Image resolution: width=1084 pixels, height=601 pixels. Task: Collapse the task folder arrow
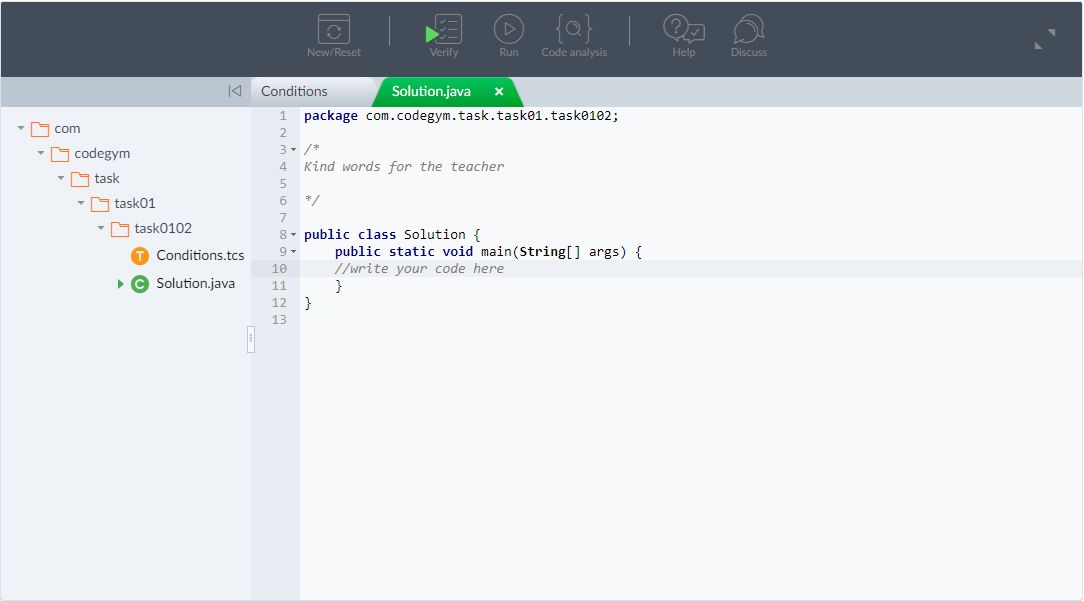point(61,178)
